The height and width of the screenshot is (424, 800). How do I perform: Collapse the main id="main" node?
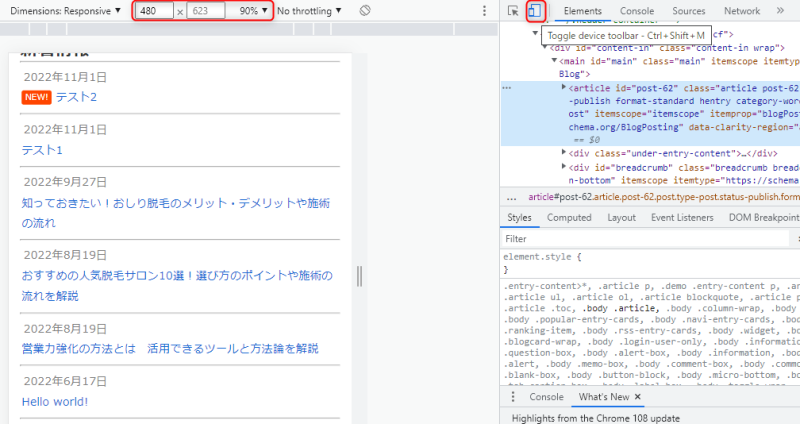(x=554, y=61)
